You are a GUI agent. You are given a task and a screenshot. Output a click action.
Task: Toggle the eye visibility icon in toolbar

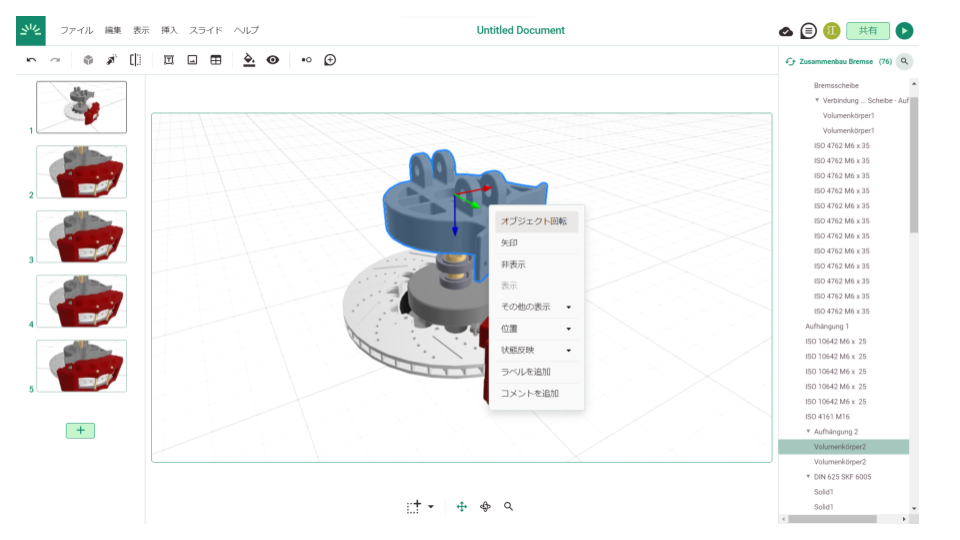point(272,61)
